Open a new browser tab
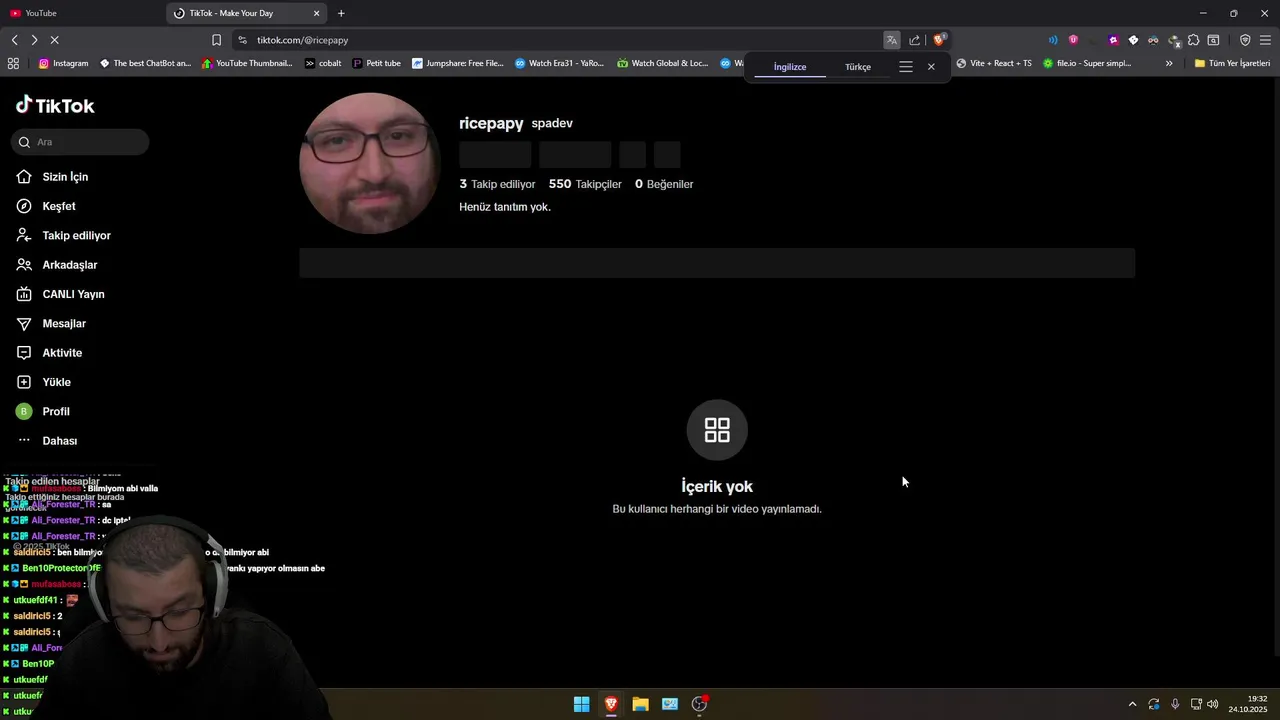 (x=341, y=13)
